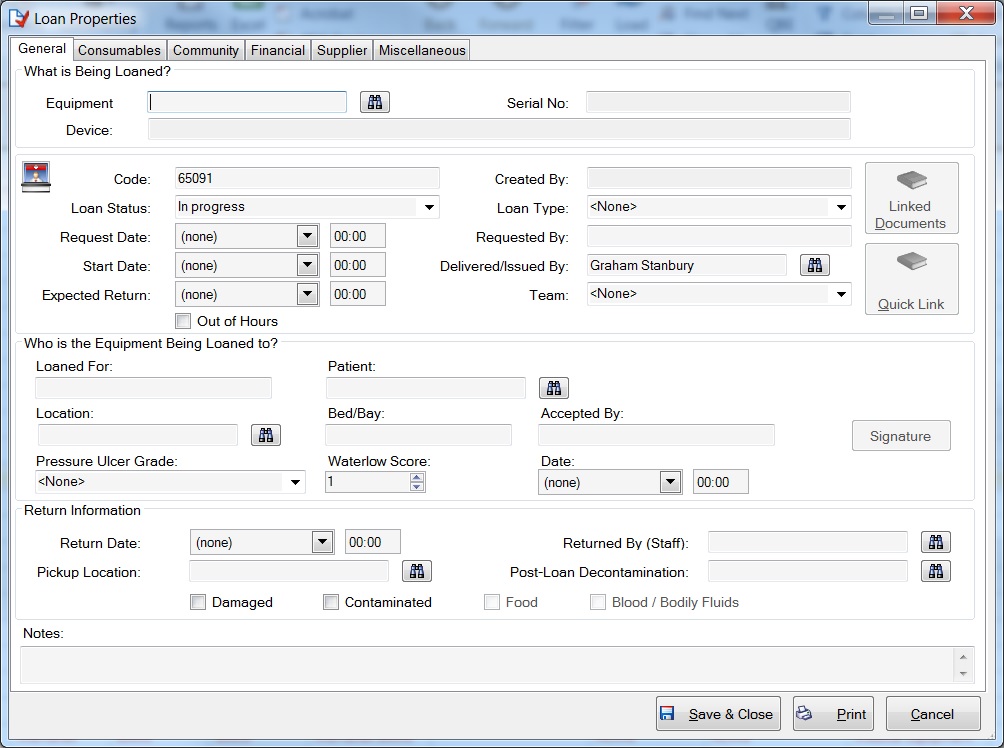Close the Loan Properties window

pos(966,13)
